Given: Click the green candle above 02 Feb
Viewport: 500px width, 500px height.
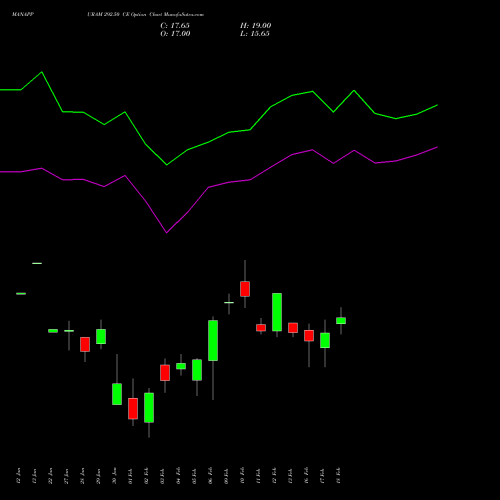Looking at the screenshot, I should click(149, 408).
